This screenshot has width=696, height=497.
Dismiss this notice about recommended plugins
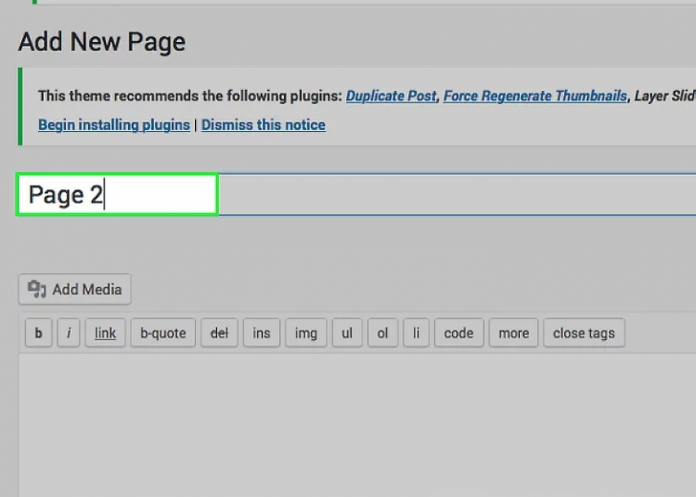tap(263, 125)
